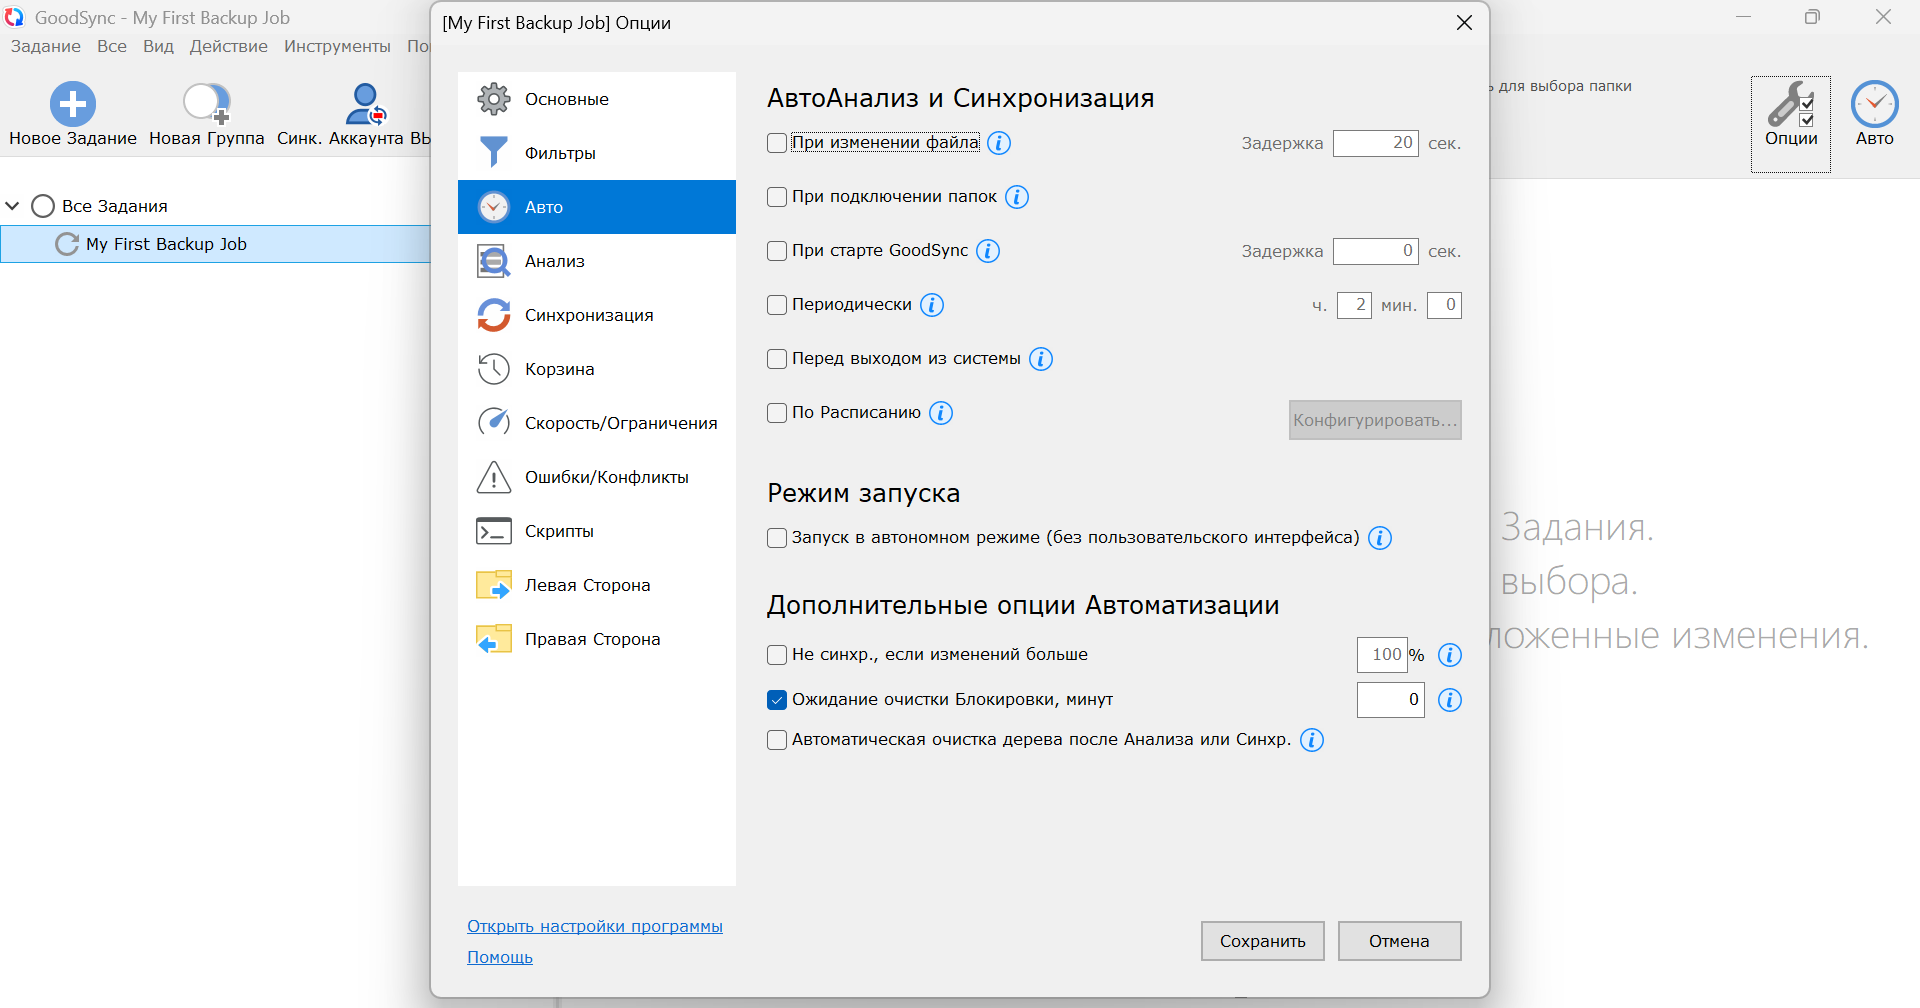Select My First Backup Job item
Image resolution: width=1920 pixels, height=1008 pixels.
coord(166,244)
